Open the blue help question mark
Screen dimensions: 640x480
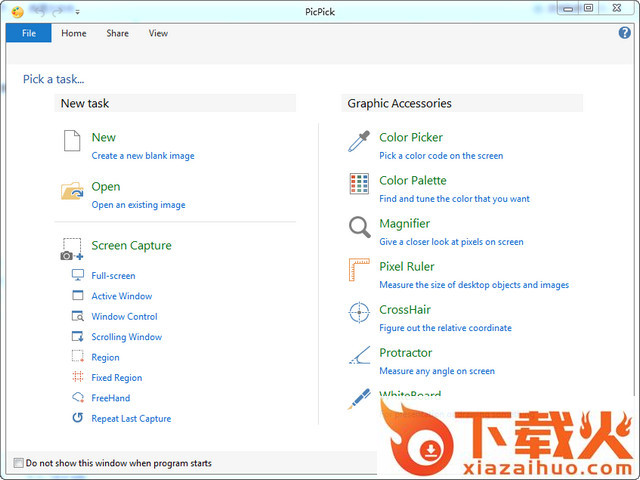tap(625, 33)
